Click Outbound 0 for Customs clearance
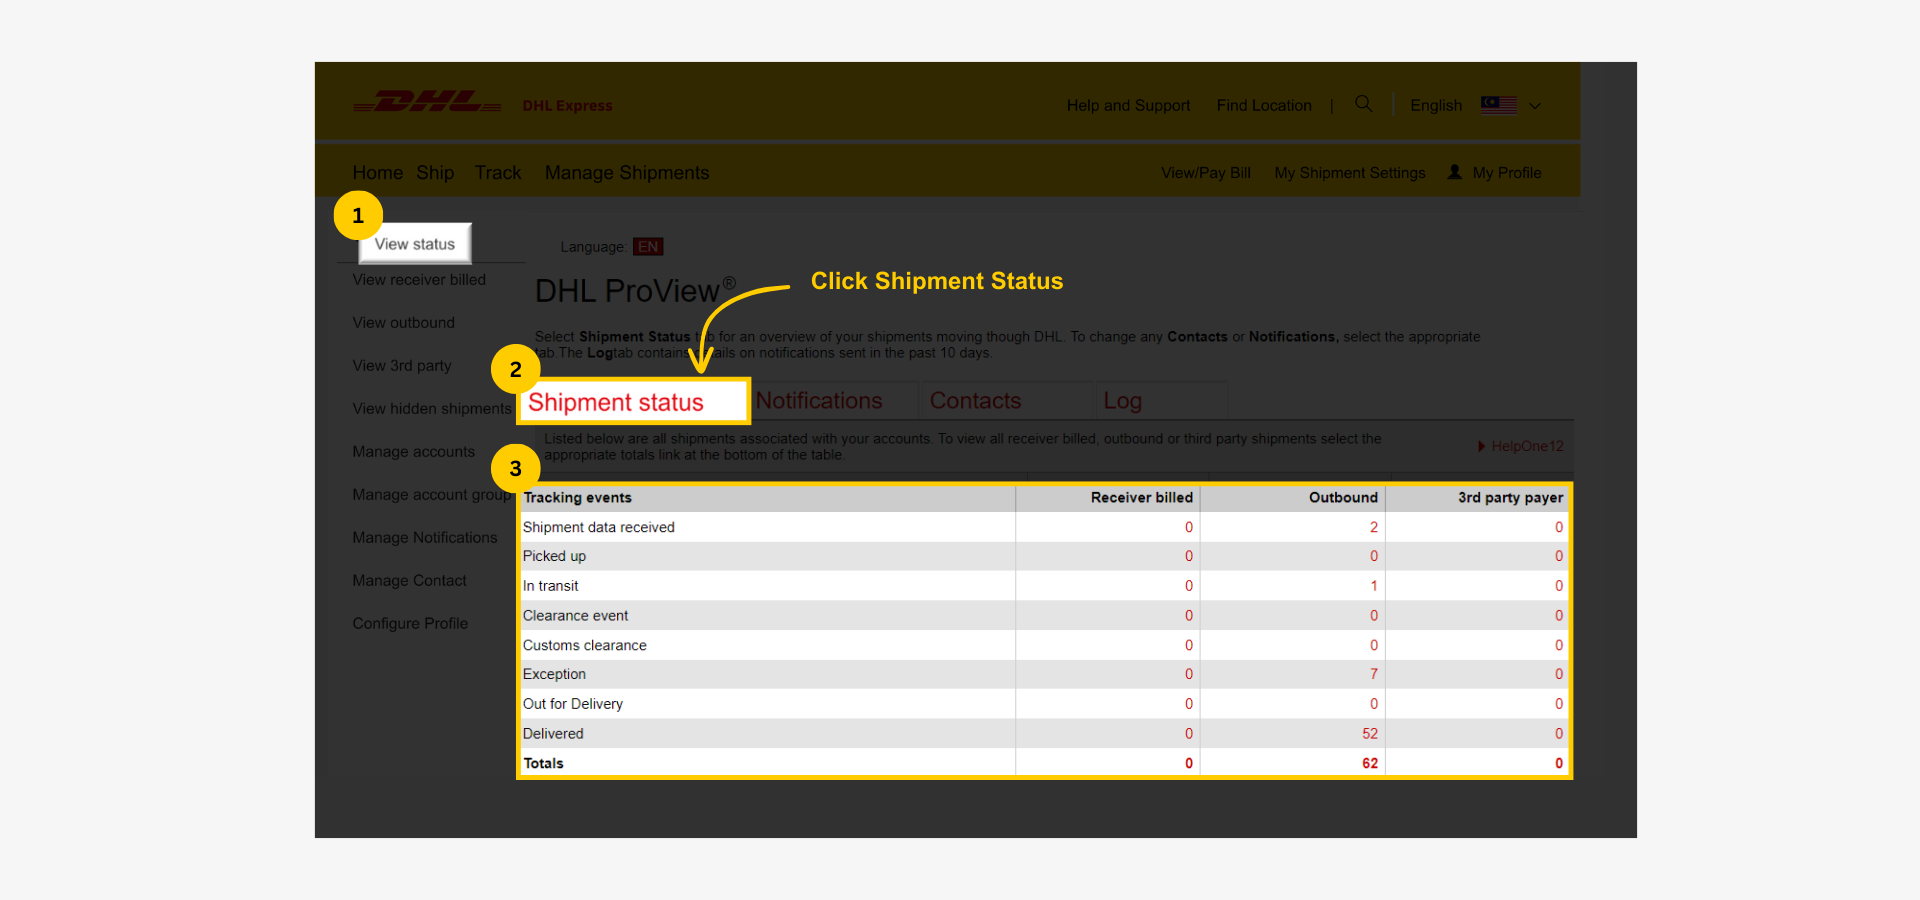The width and height of the screenshot is (1920, 900). pos(1374,645)
